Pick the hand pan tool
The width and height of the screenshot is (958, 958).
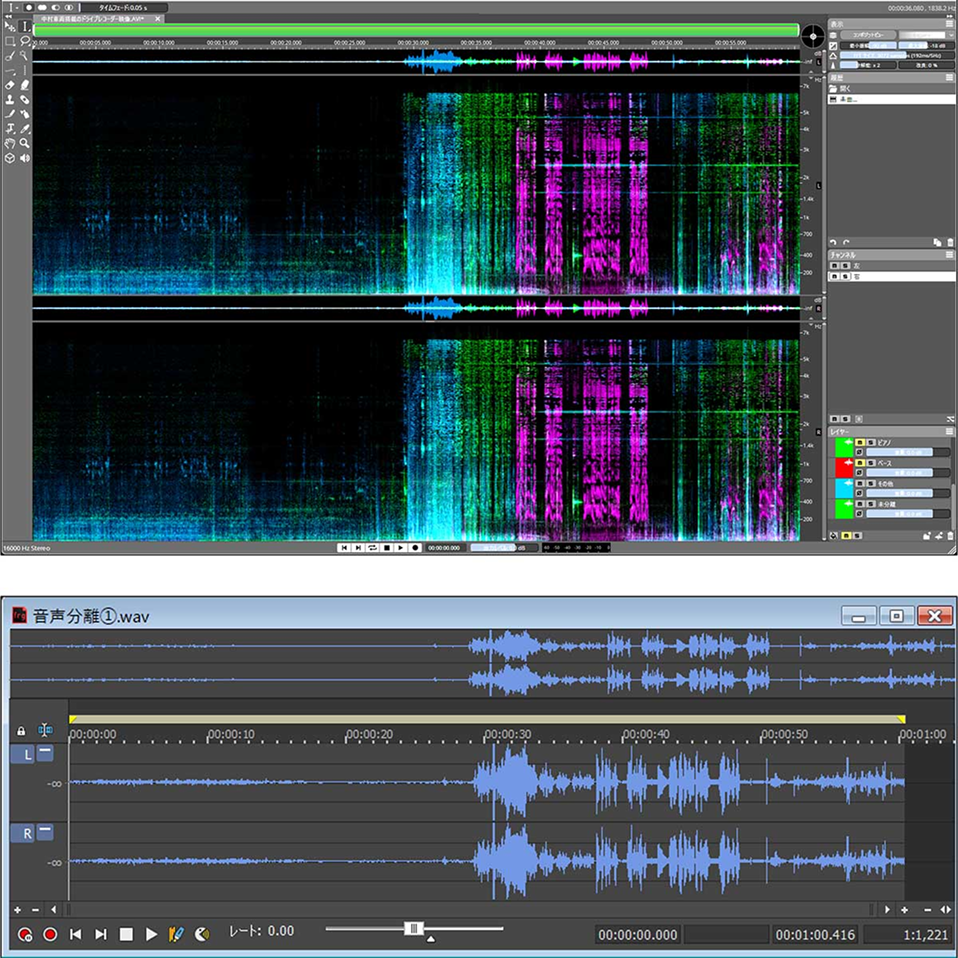tap(9, 143)
